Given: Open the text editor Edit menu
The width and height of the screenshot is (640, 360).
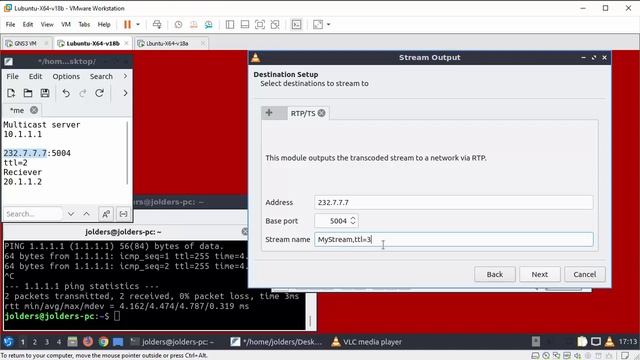Looking at the screenshot, I should point(35,76).
